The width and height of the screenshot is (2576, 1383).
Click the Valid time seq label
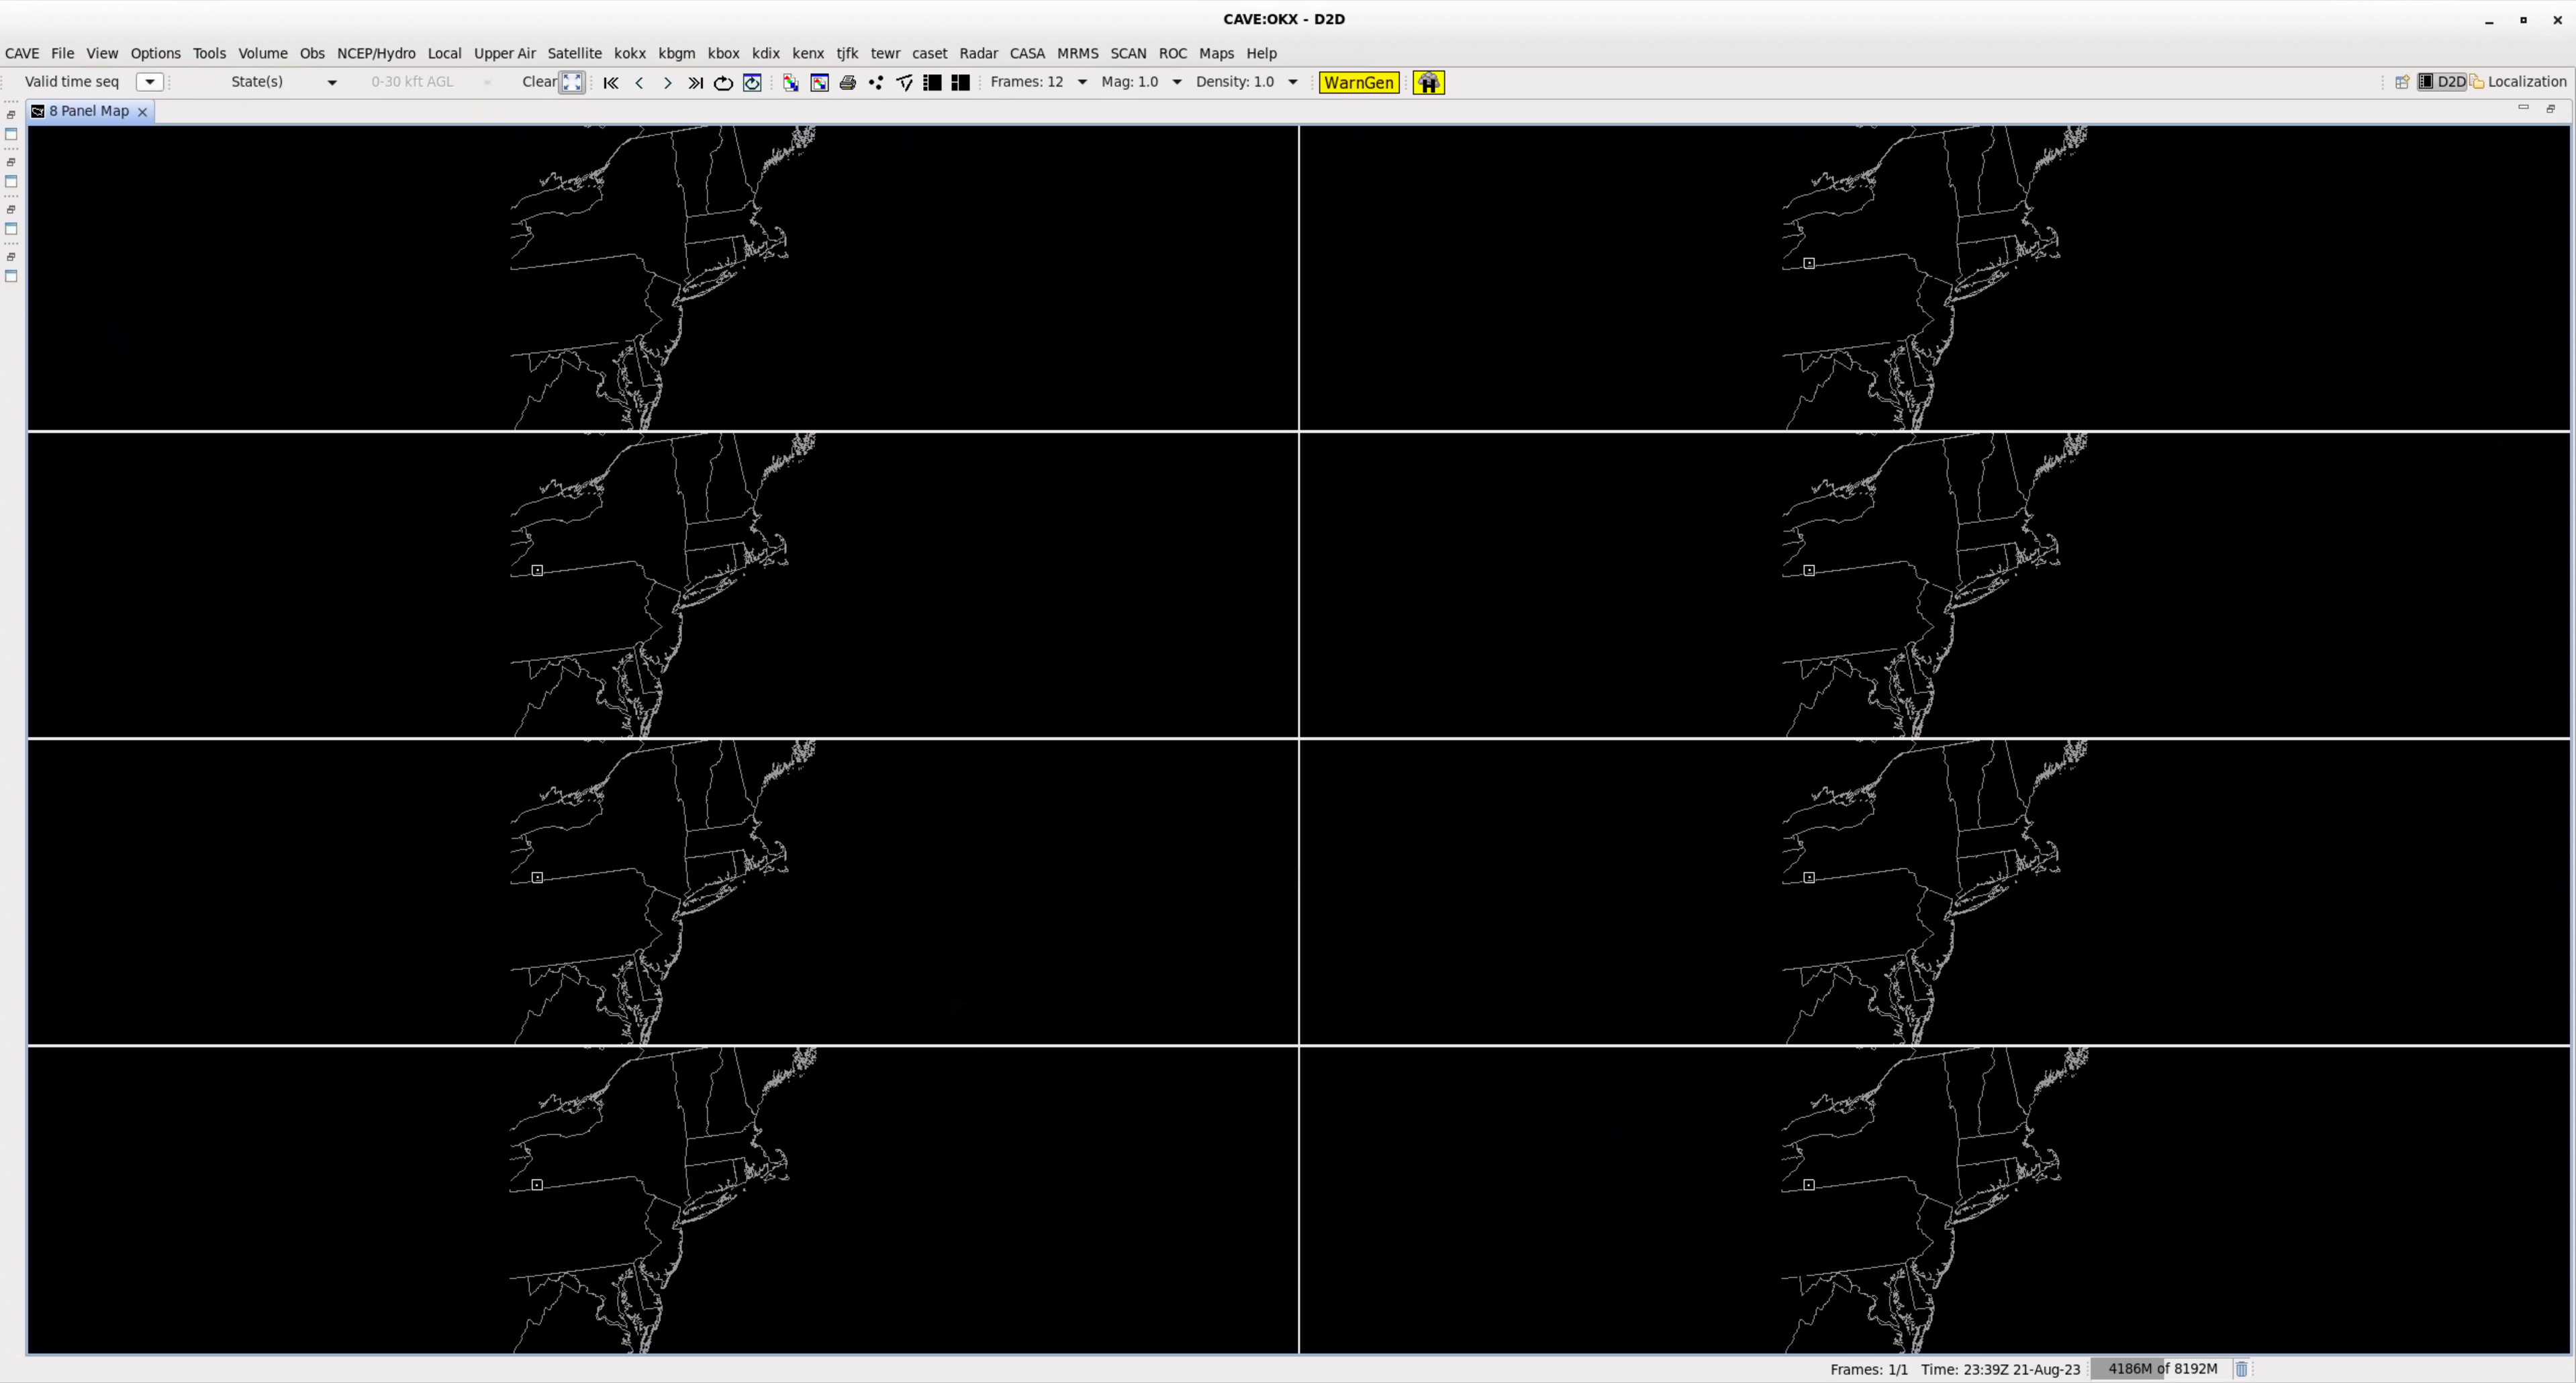pos(72,82)
